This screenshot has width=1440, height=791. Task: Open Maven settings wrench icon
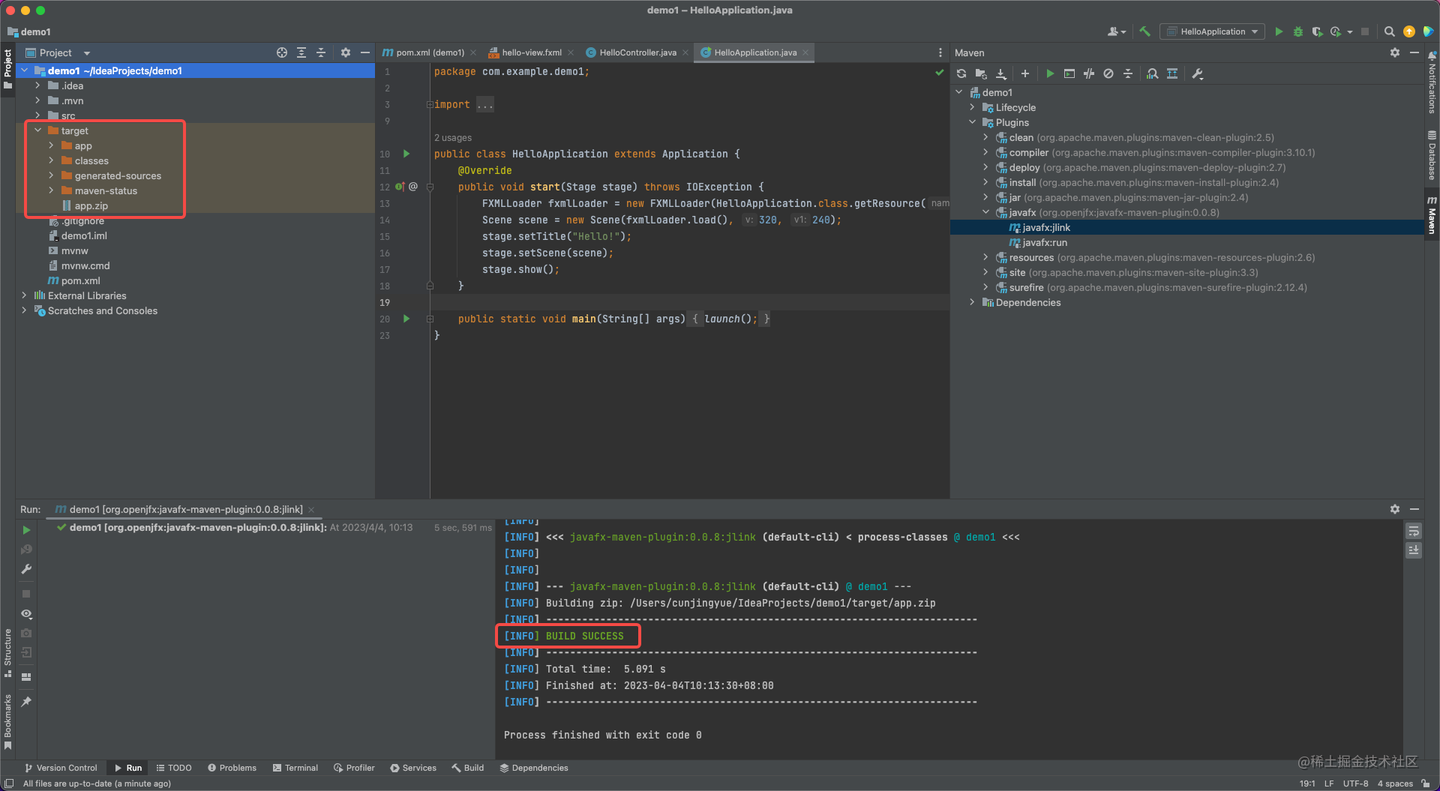pyautogui.click(x=1196, y=73)
